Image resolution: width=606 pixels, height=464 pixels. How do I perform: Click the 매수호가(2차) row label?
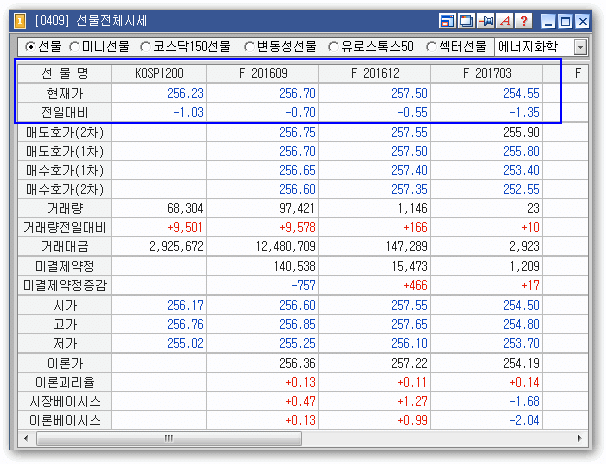(65, 189)
